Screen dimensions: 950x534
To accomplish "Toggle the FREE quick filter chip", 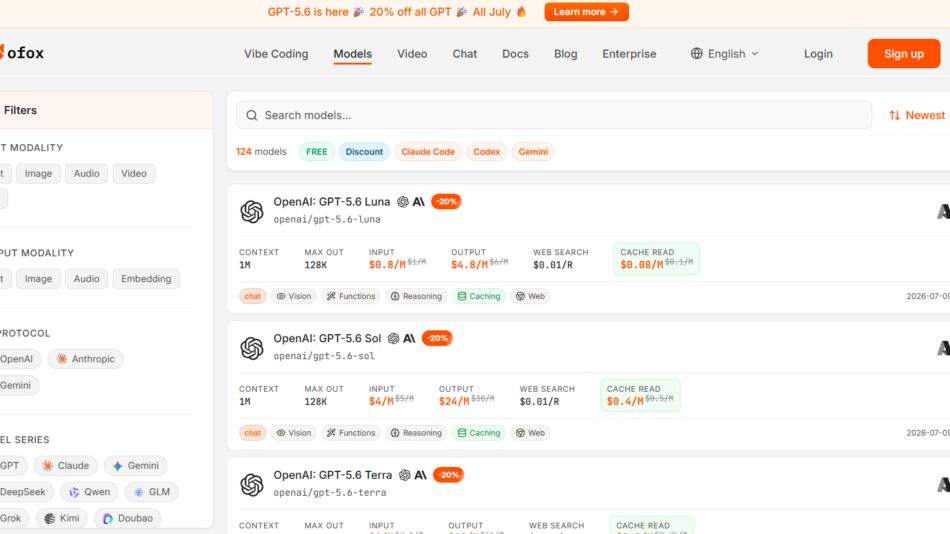I will [316, 152].
